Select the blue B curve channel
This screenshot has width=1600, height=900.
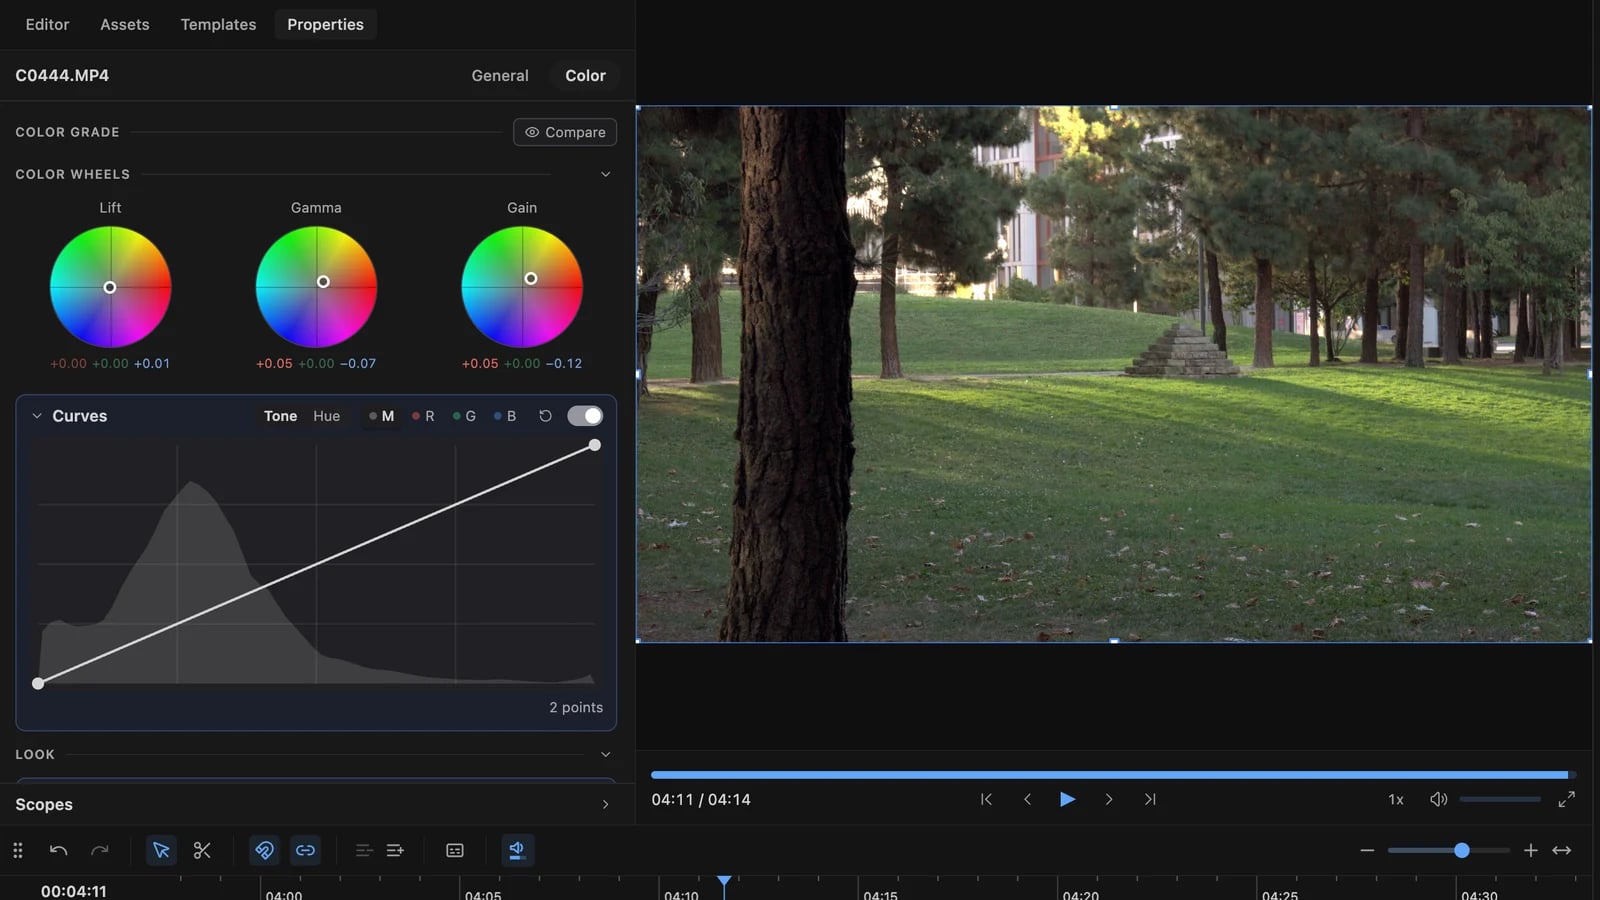(x=505, y=416)
